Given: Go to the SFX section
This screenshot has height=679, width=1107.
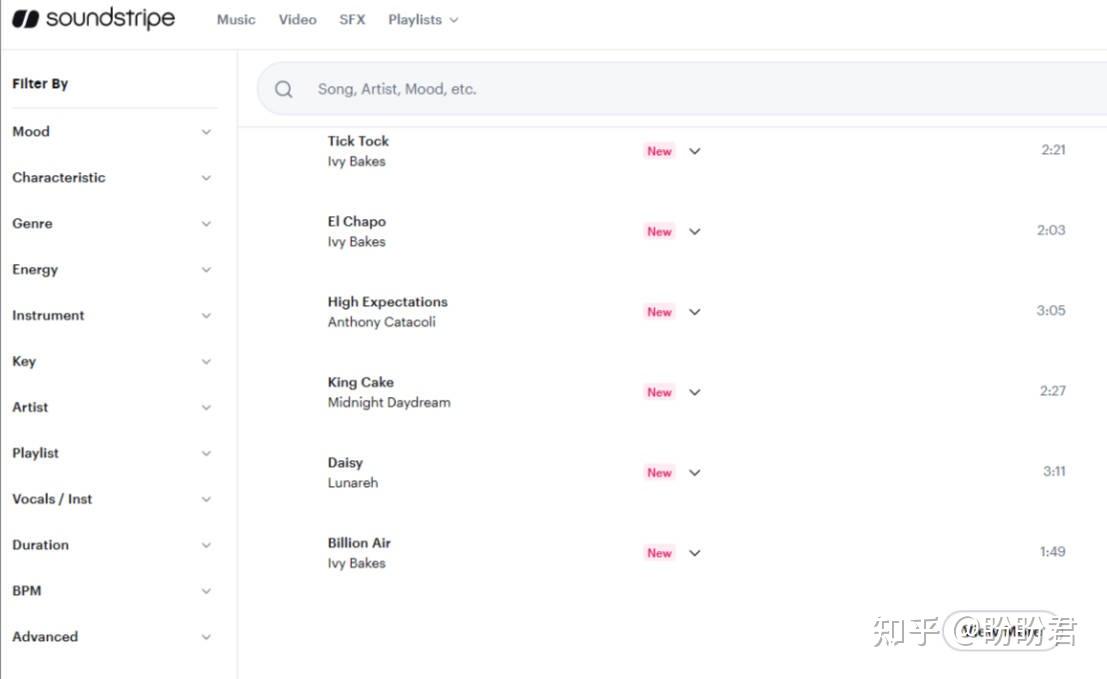Looking at the screenshot, I should [352, 20].
